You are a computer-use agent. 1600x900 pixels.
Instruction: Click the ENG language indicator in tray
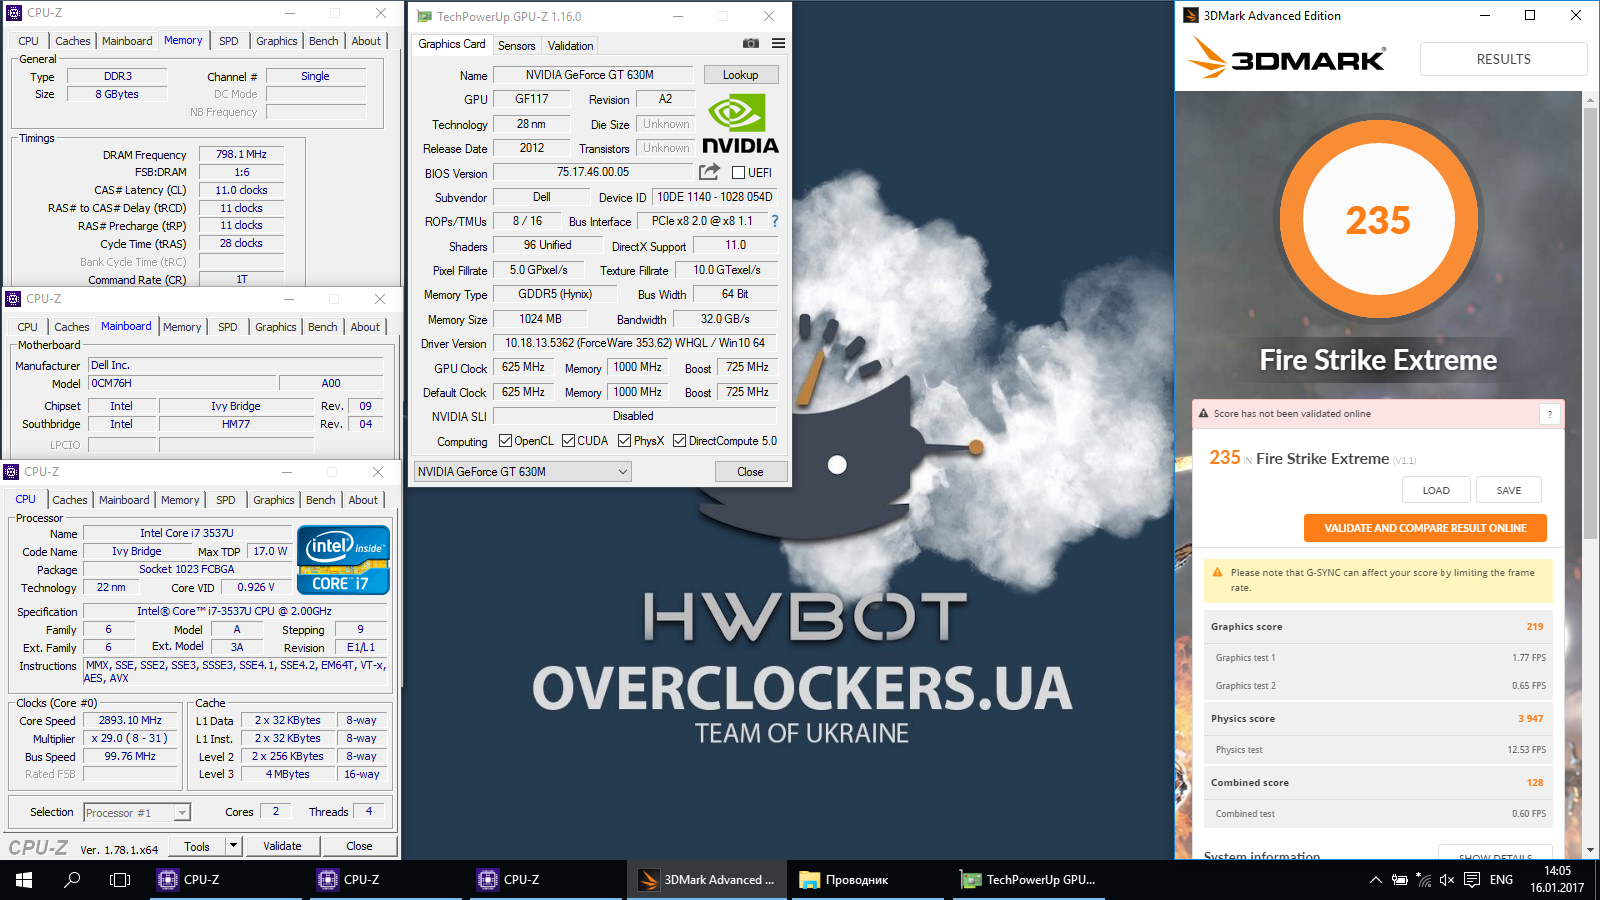coord(1501,880)
